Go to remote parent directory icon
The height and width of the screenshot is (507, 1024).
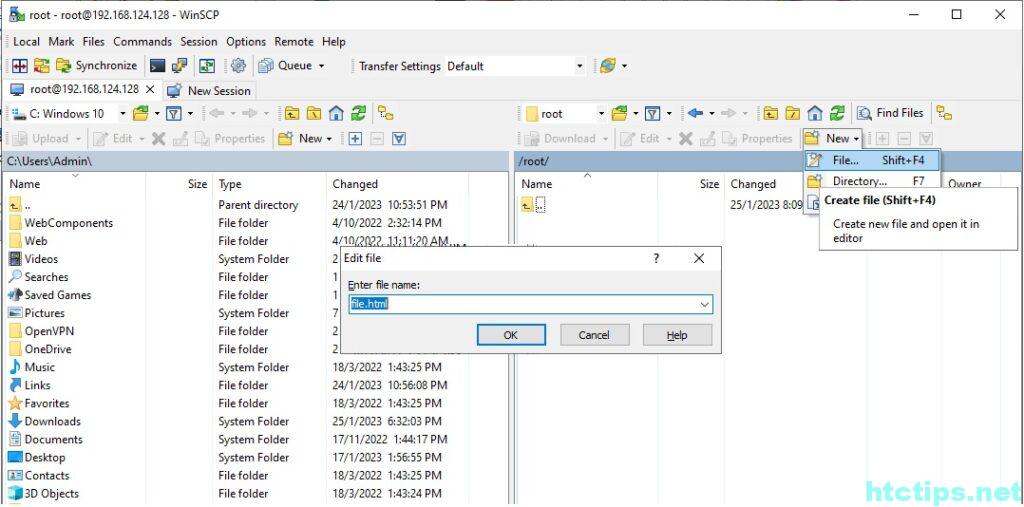(x=771, y=114)
